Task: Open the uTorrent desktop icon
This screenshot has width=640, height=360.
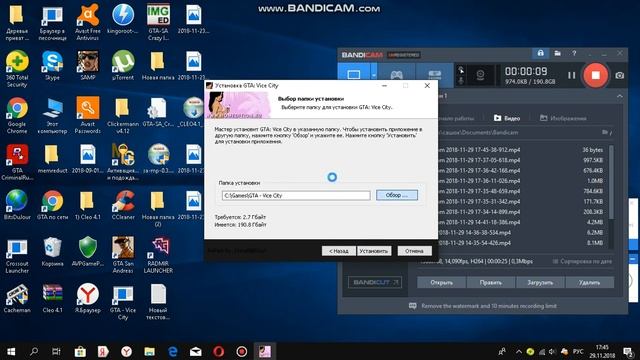Action: pos(123,65)
